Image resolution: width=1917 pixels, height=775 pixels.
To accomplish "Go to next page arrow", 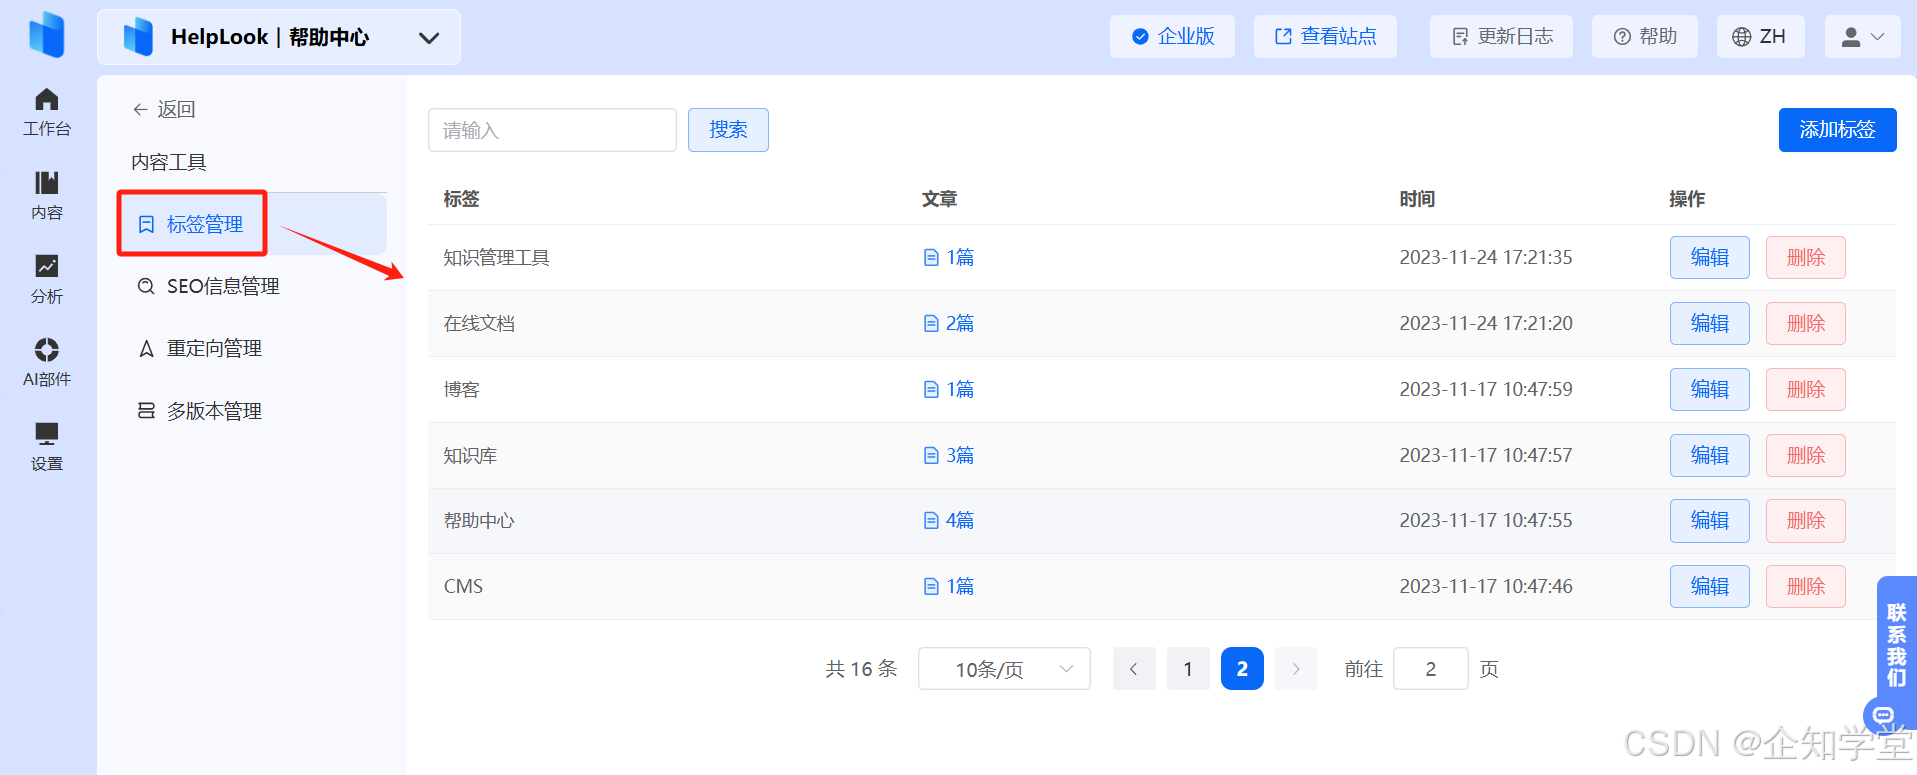I will 1296,669.
